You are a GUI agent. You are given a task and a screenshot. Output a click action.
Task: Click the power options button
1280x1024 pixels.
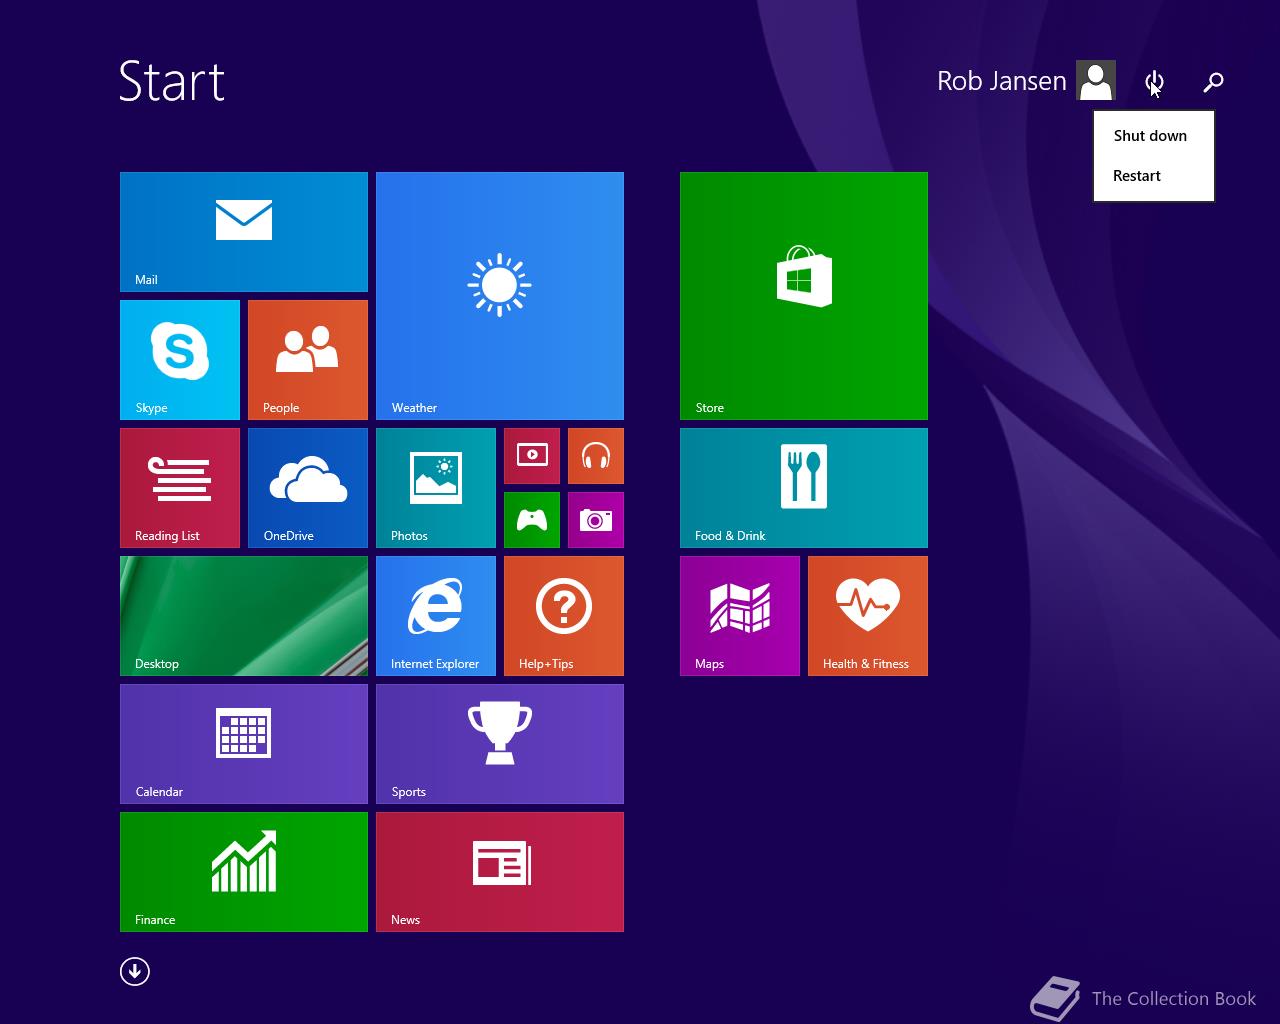[x=1154, y=82]
